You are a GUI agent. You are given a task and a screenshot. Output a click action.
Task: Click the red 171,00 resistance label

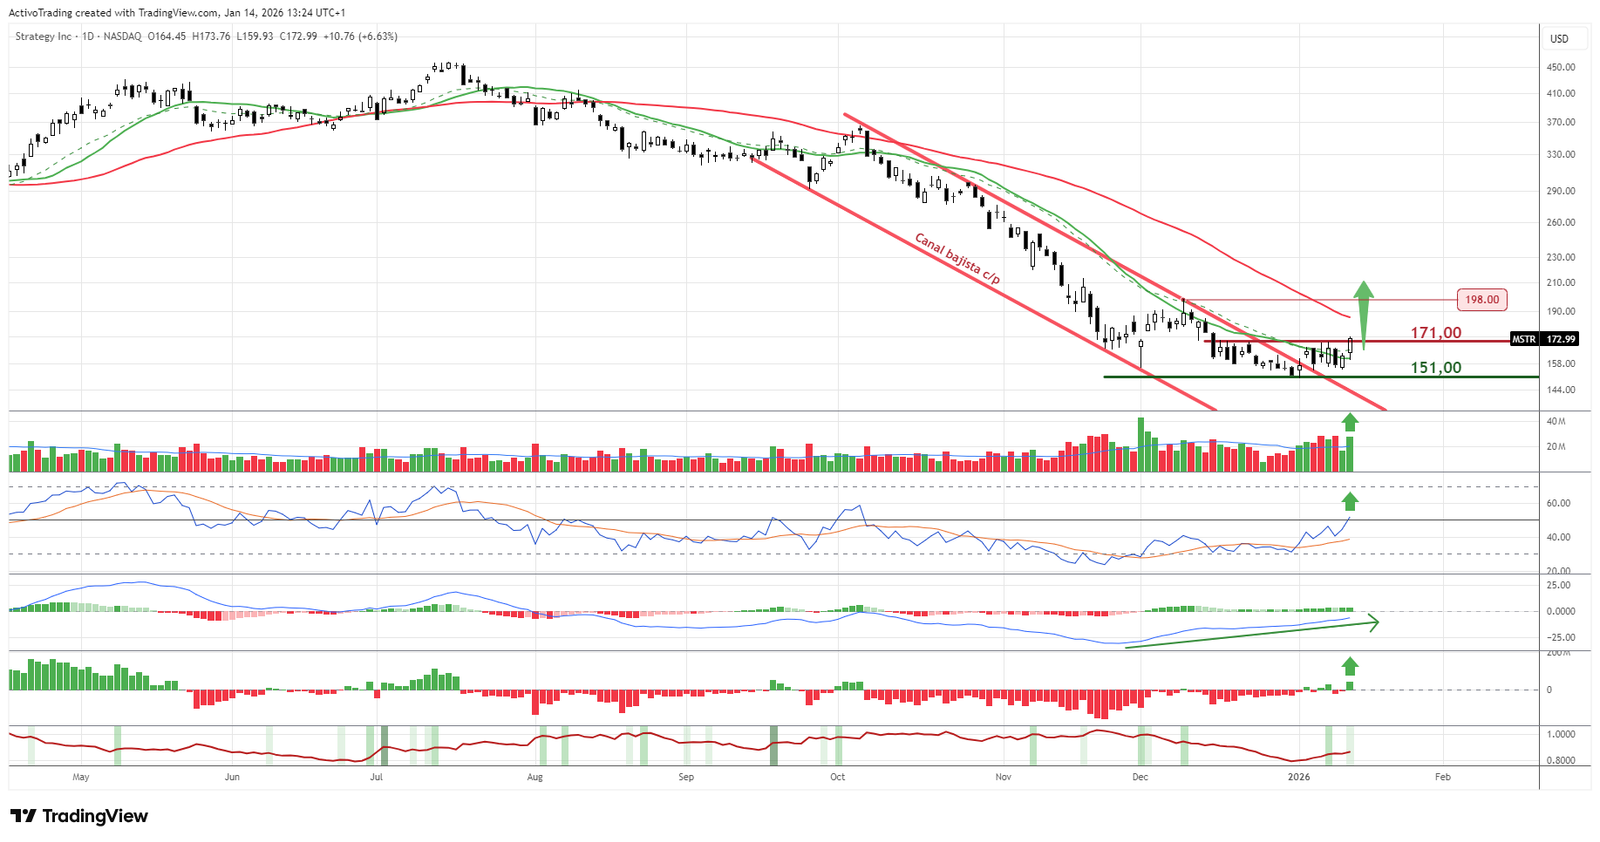[x=1435, y=332]
